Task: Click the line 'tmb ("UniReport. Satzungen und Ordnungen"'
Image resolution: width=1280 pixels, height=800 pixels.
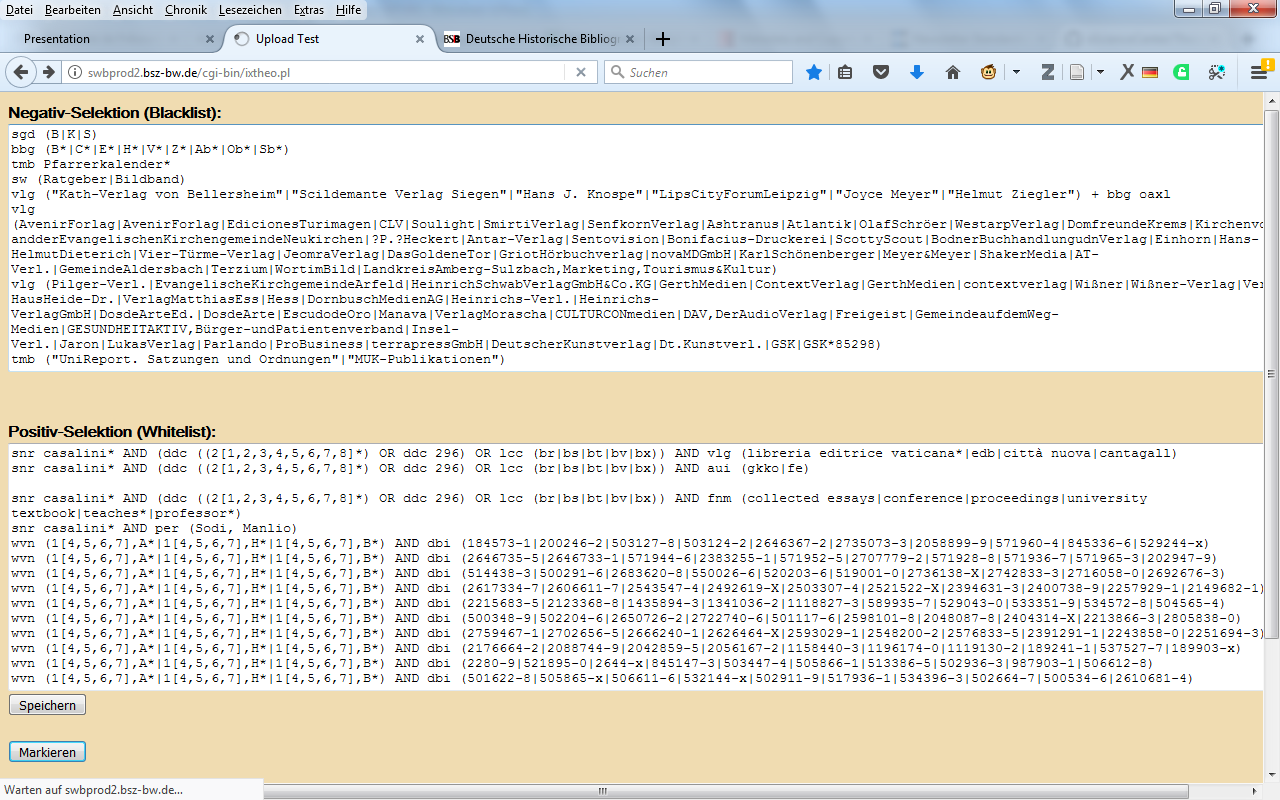Action: coord(258,359)
